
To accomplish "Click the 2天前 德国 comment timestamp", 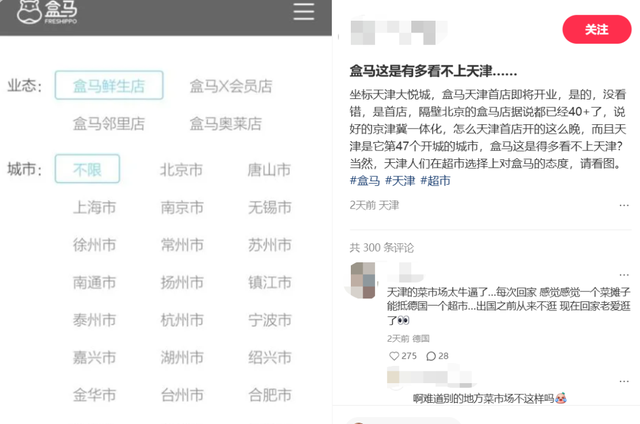I will click(408, 338).
